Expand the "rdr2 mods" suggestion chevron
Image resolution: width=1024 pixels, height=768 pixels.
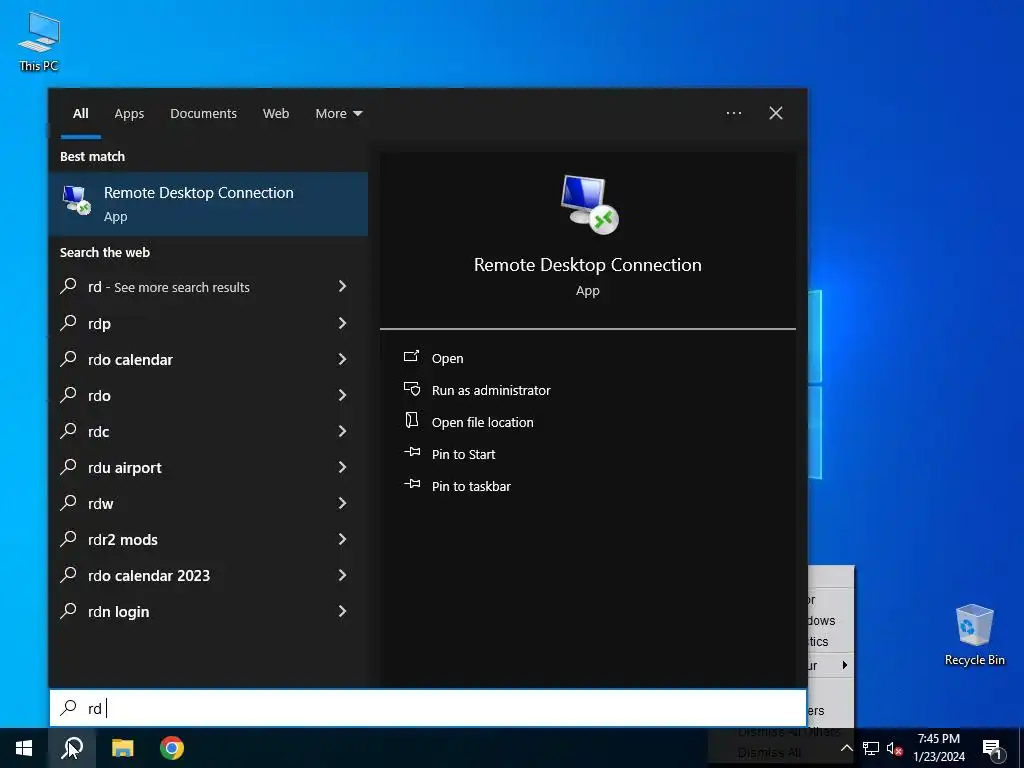342,538
